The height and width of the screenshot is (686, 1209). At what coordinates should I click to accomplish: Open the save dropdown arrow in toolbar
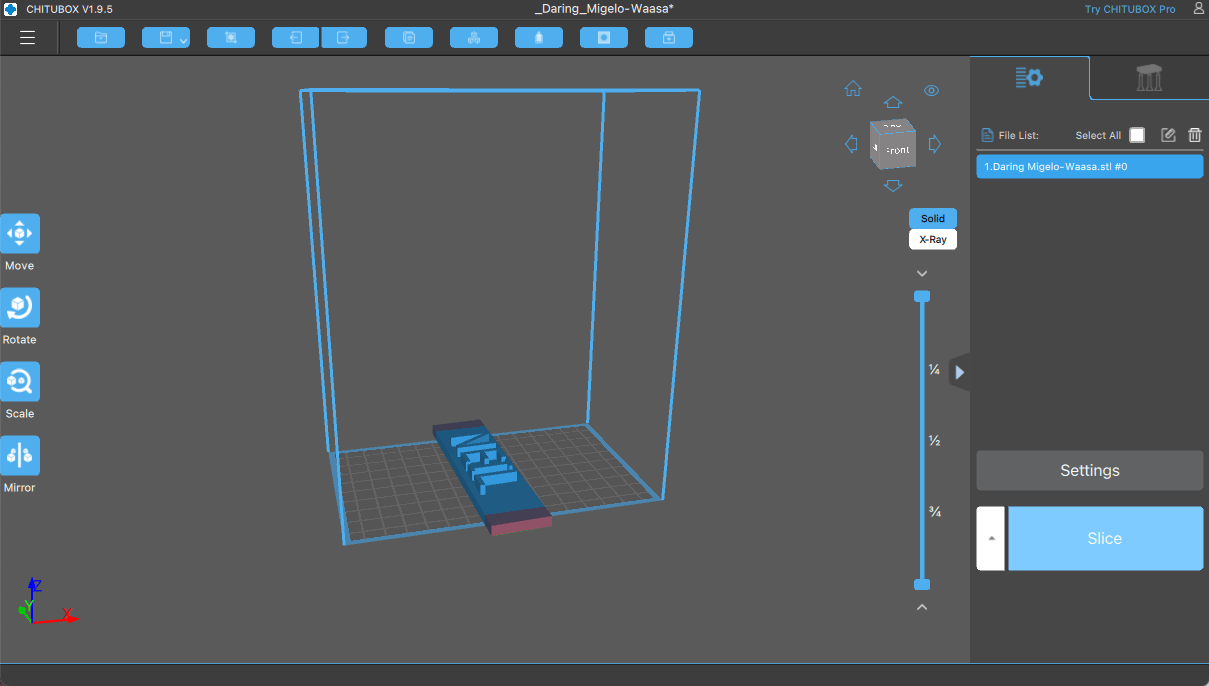183,40
